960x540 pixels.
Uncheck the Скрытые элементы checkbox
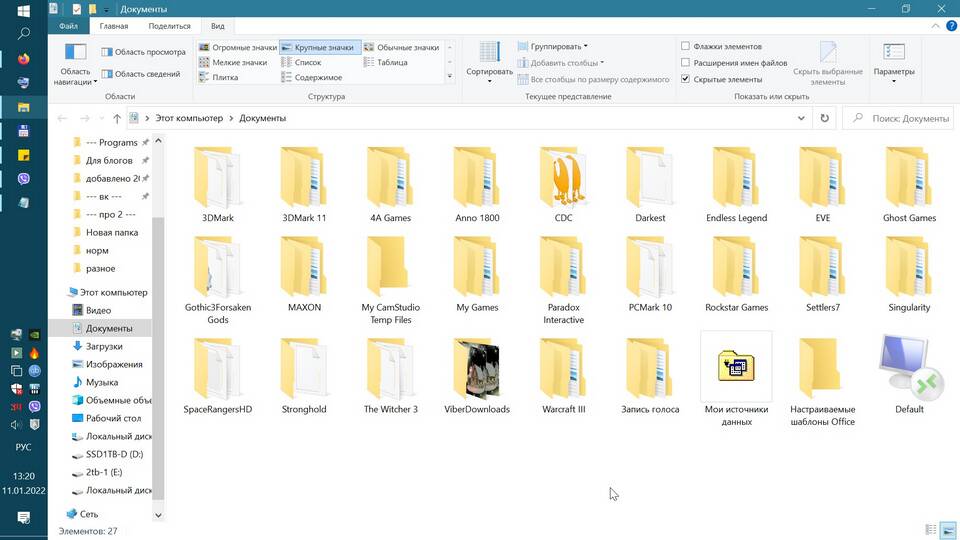(685, 79)
